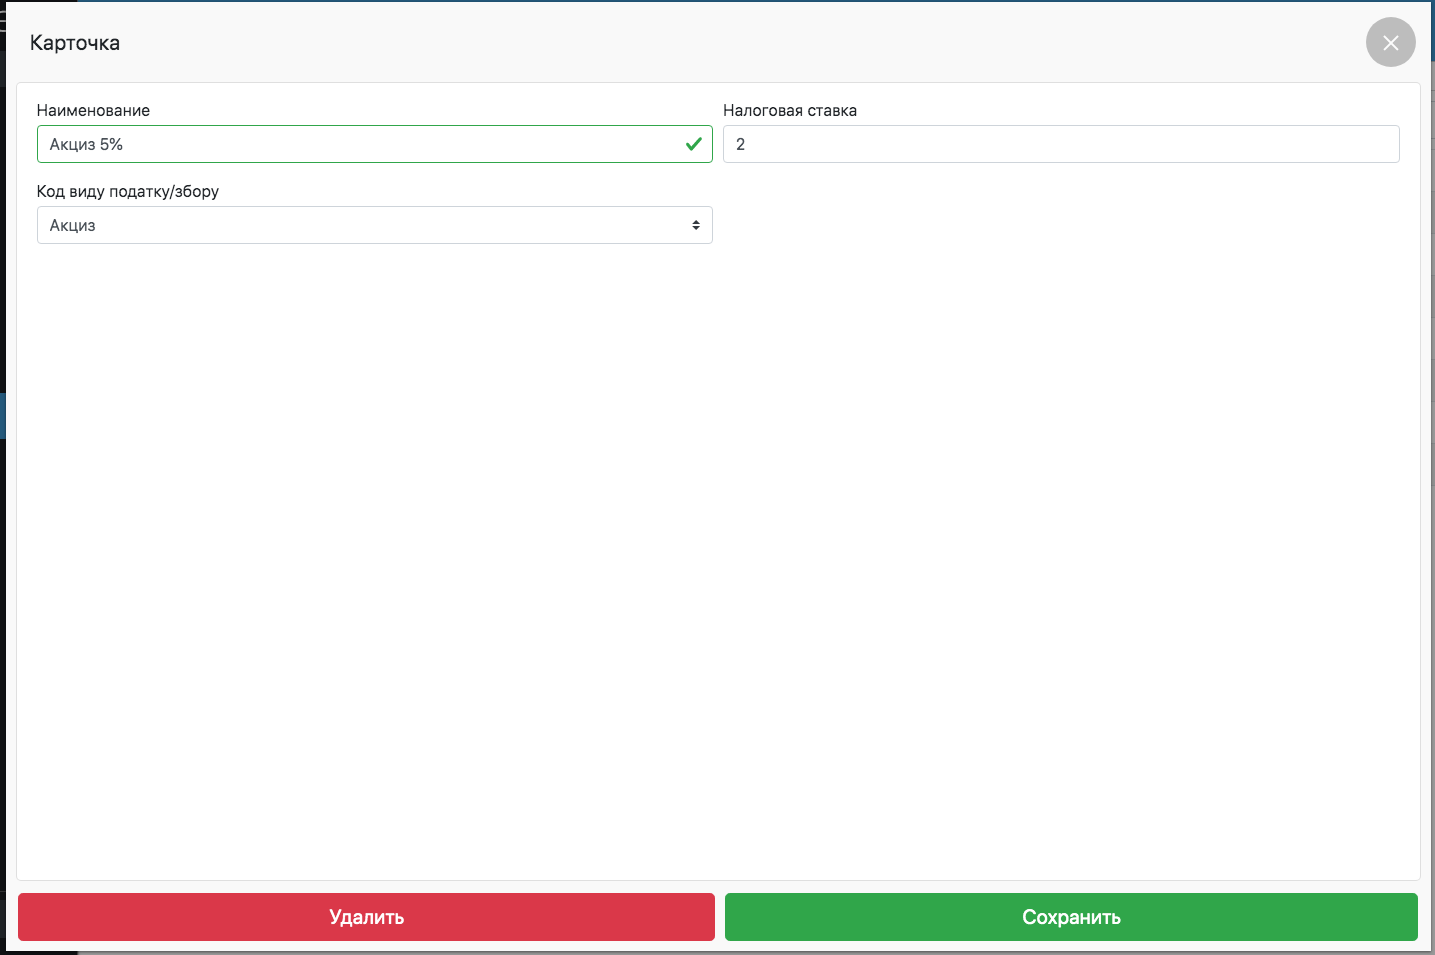Screen dimensions: 1435x955
Task: Click the value "2" in the tax rate field
Action: (740, 144)
